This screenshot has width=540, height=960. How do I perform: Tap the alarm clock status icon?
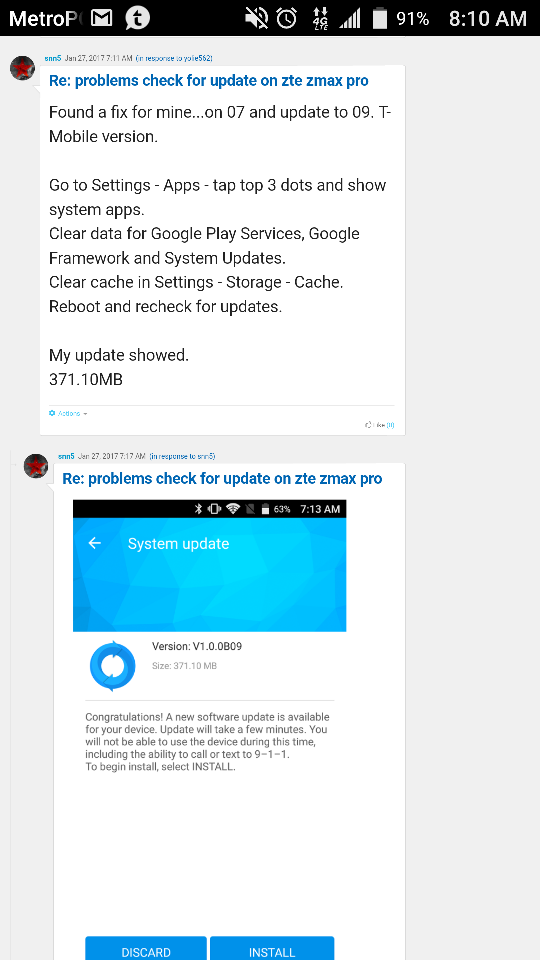coord(287,19)
